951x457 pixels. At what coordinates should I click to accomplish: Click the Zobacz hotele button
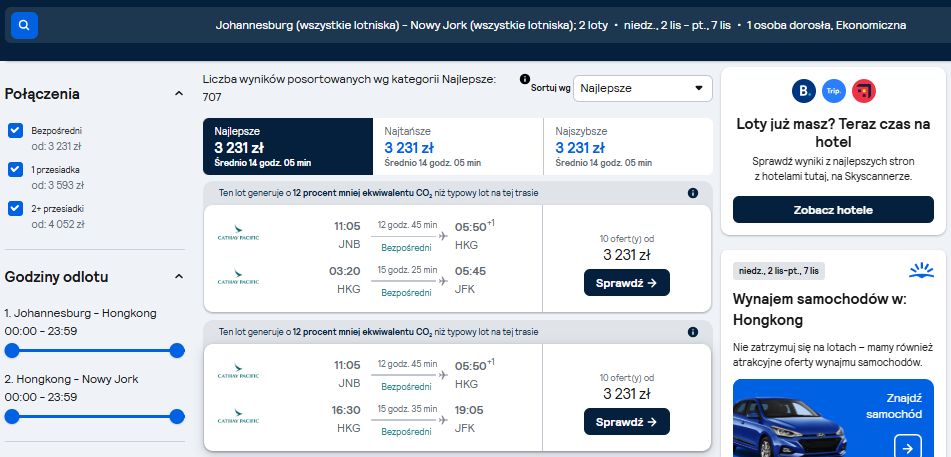833,210
